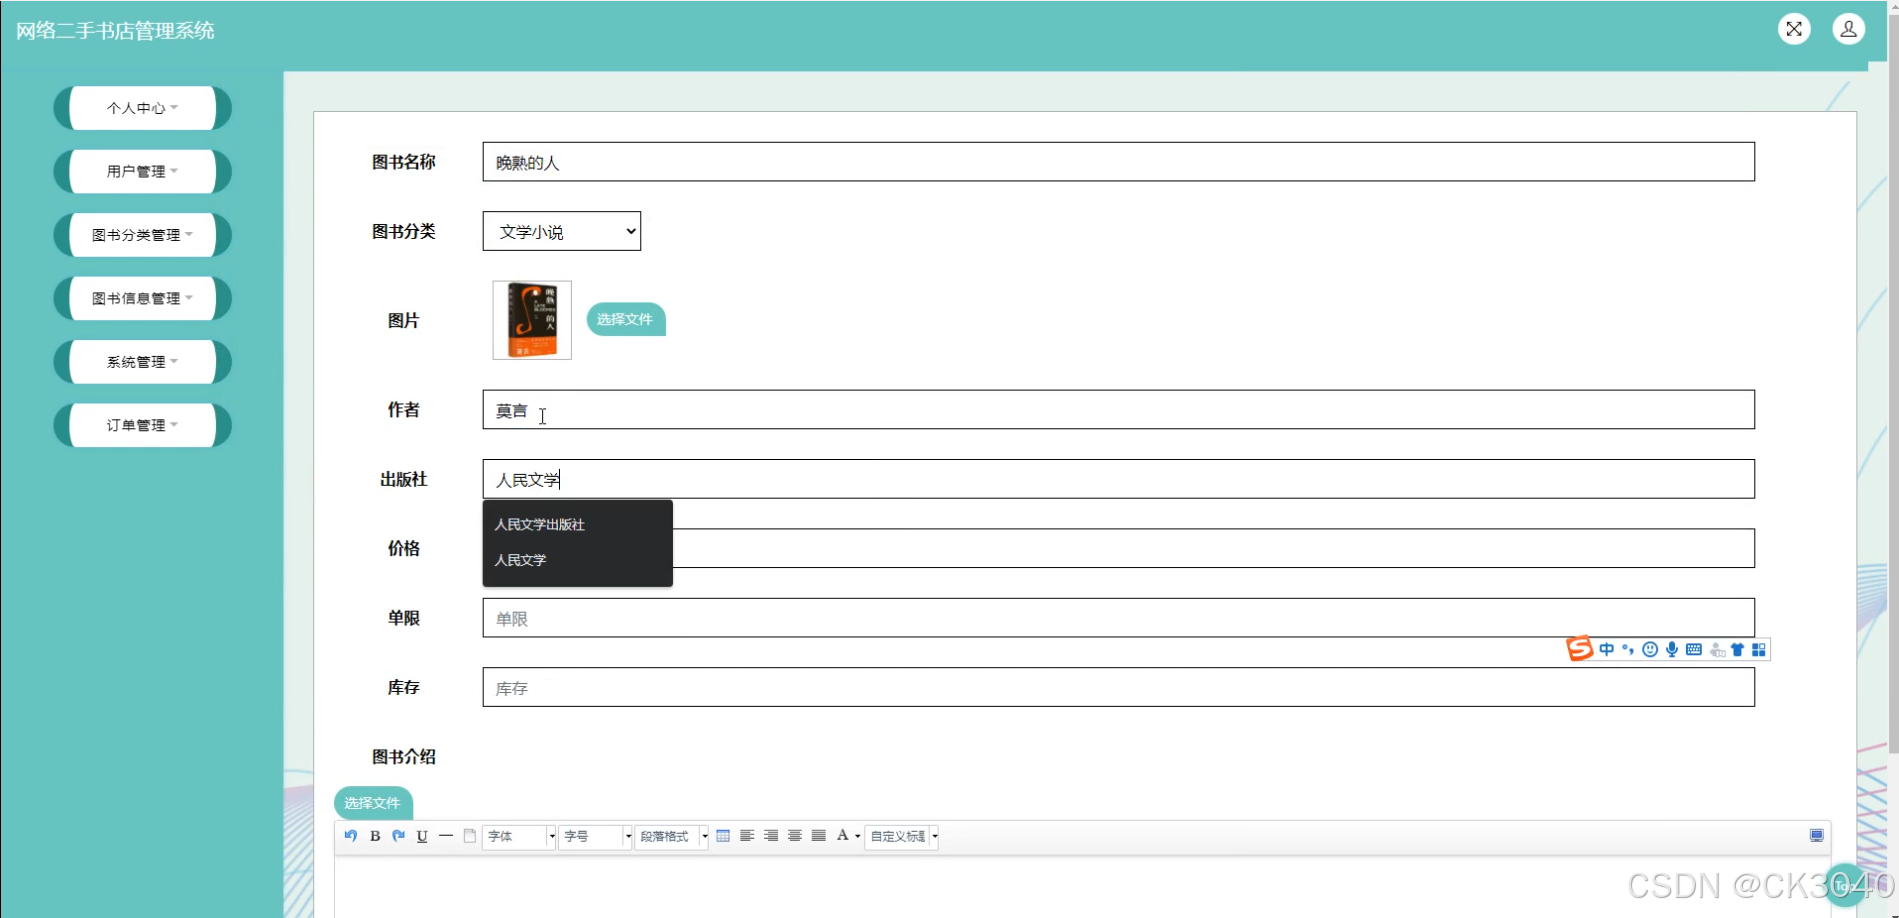Click the microphone voice input icon
Screen dimensions: 1899x918
1672,650
